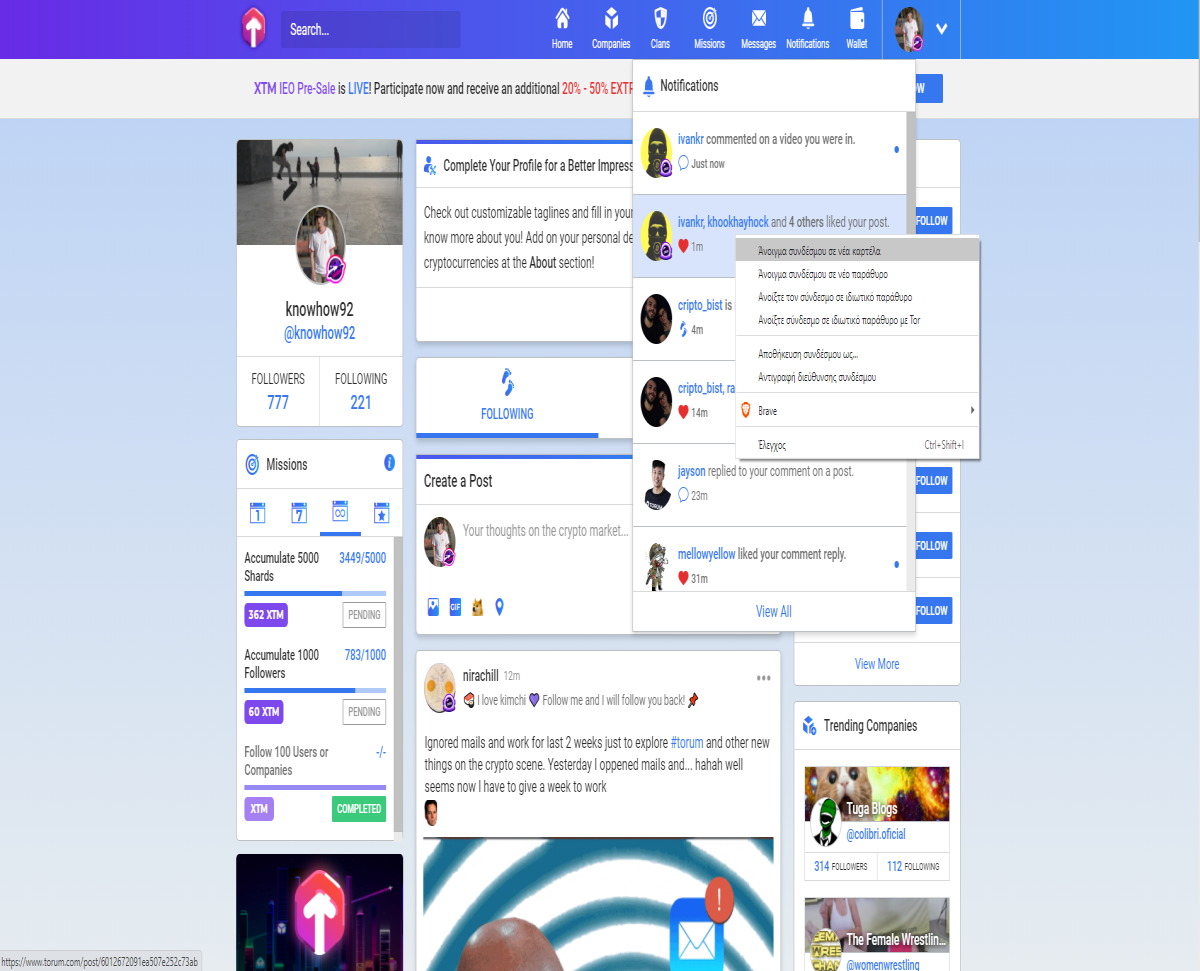This screenshot has height=971, width=1200.
Task: Open the Home icon in the navbar
Action: [x=562, y=29]
